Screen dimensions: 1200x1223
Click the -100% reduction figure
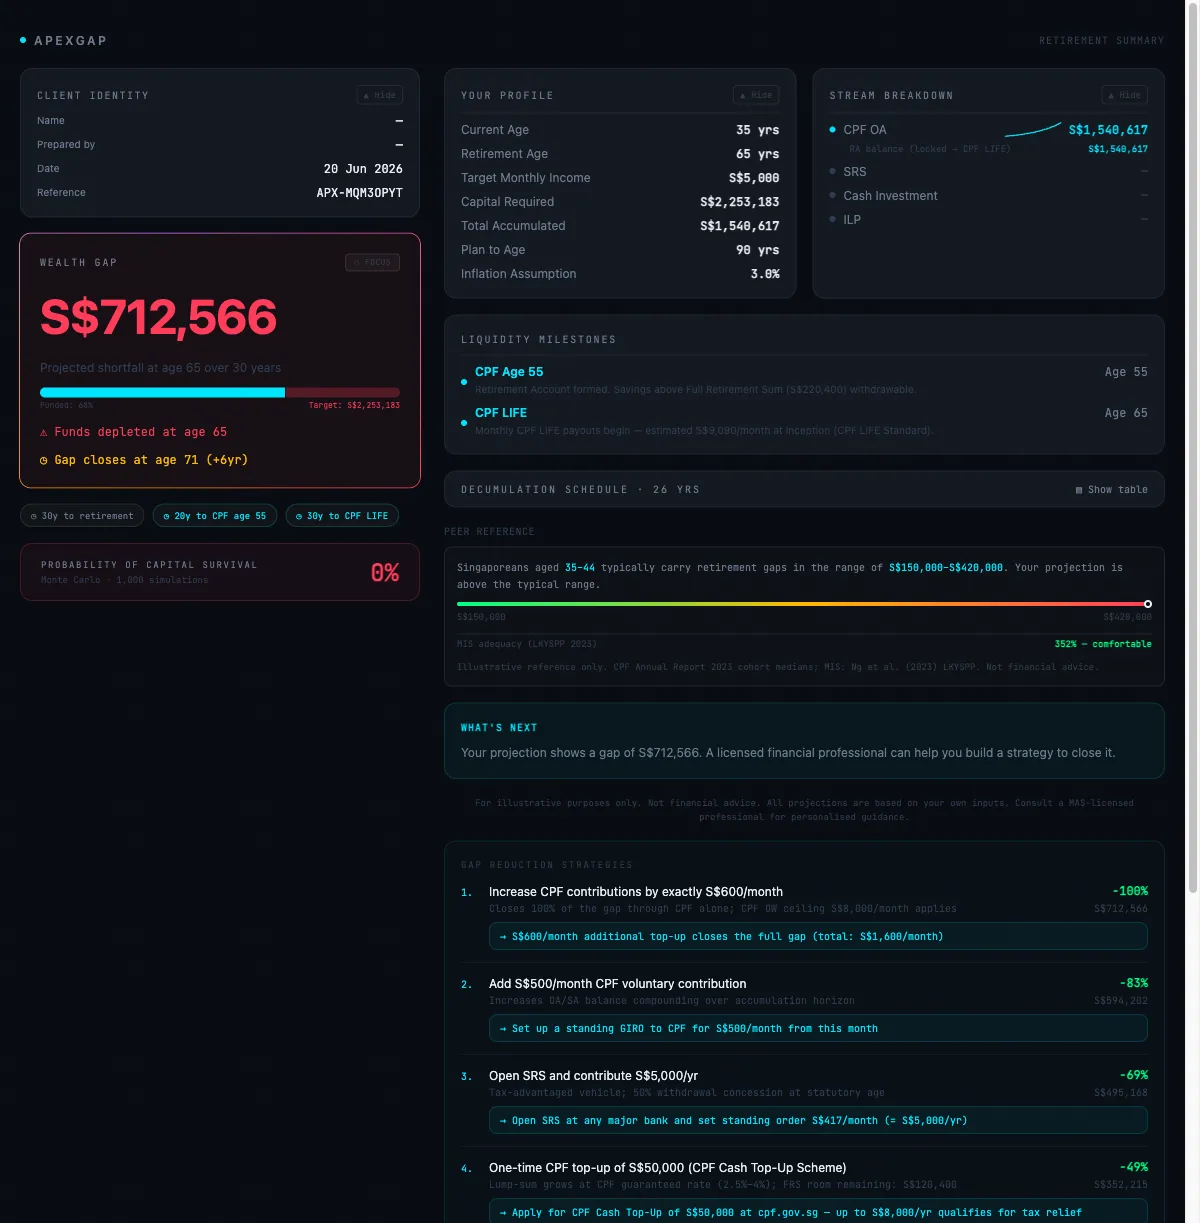(1130, 891)
